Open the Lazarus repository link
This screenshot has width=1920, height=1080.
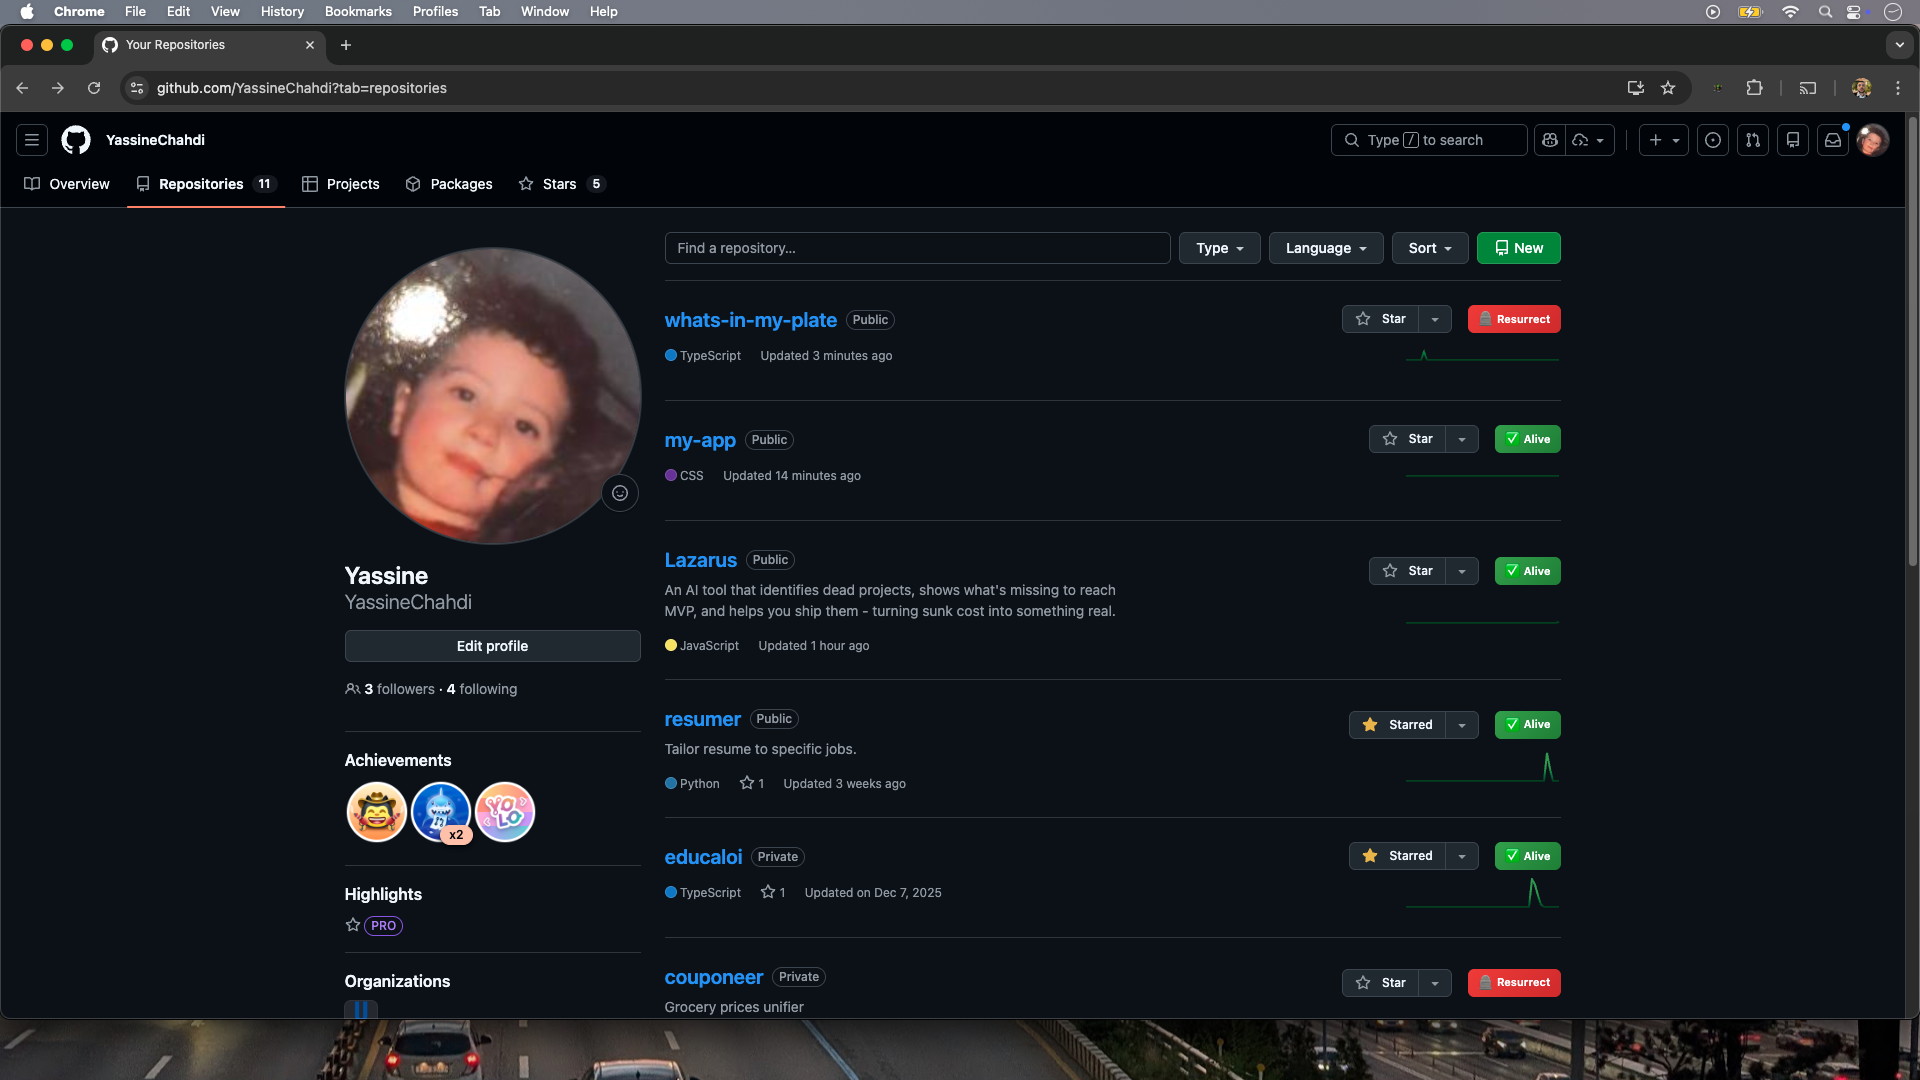point(700,560)
